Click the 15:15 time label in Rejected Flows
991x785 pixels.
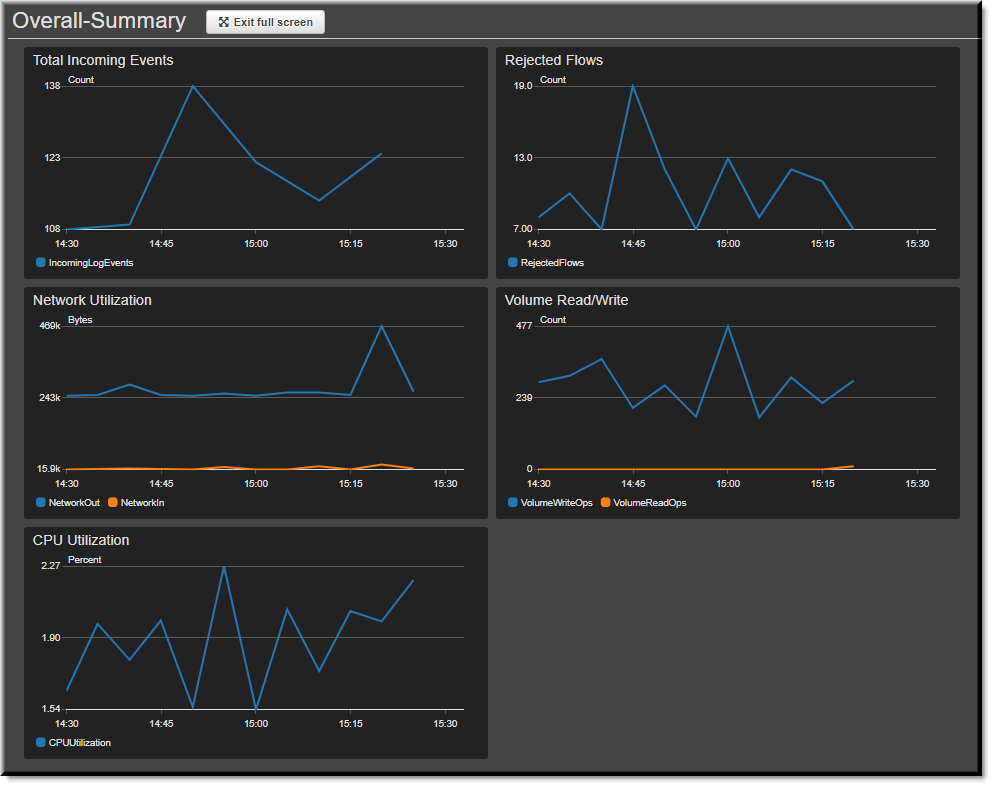click(x=823, y=244)
